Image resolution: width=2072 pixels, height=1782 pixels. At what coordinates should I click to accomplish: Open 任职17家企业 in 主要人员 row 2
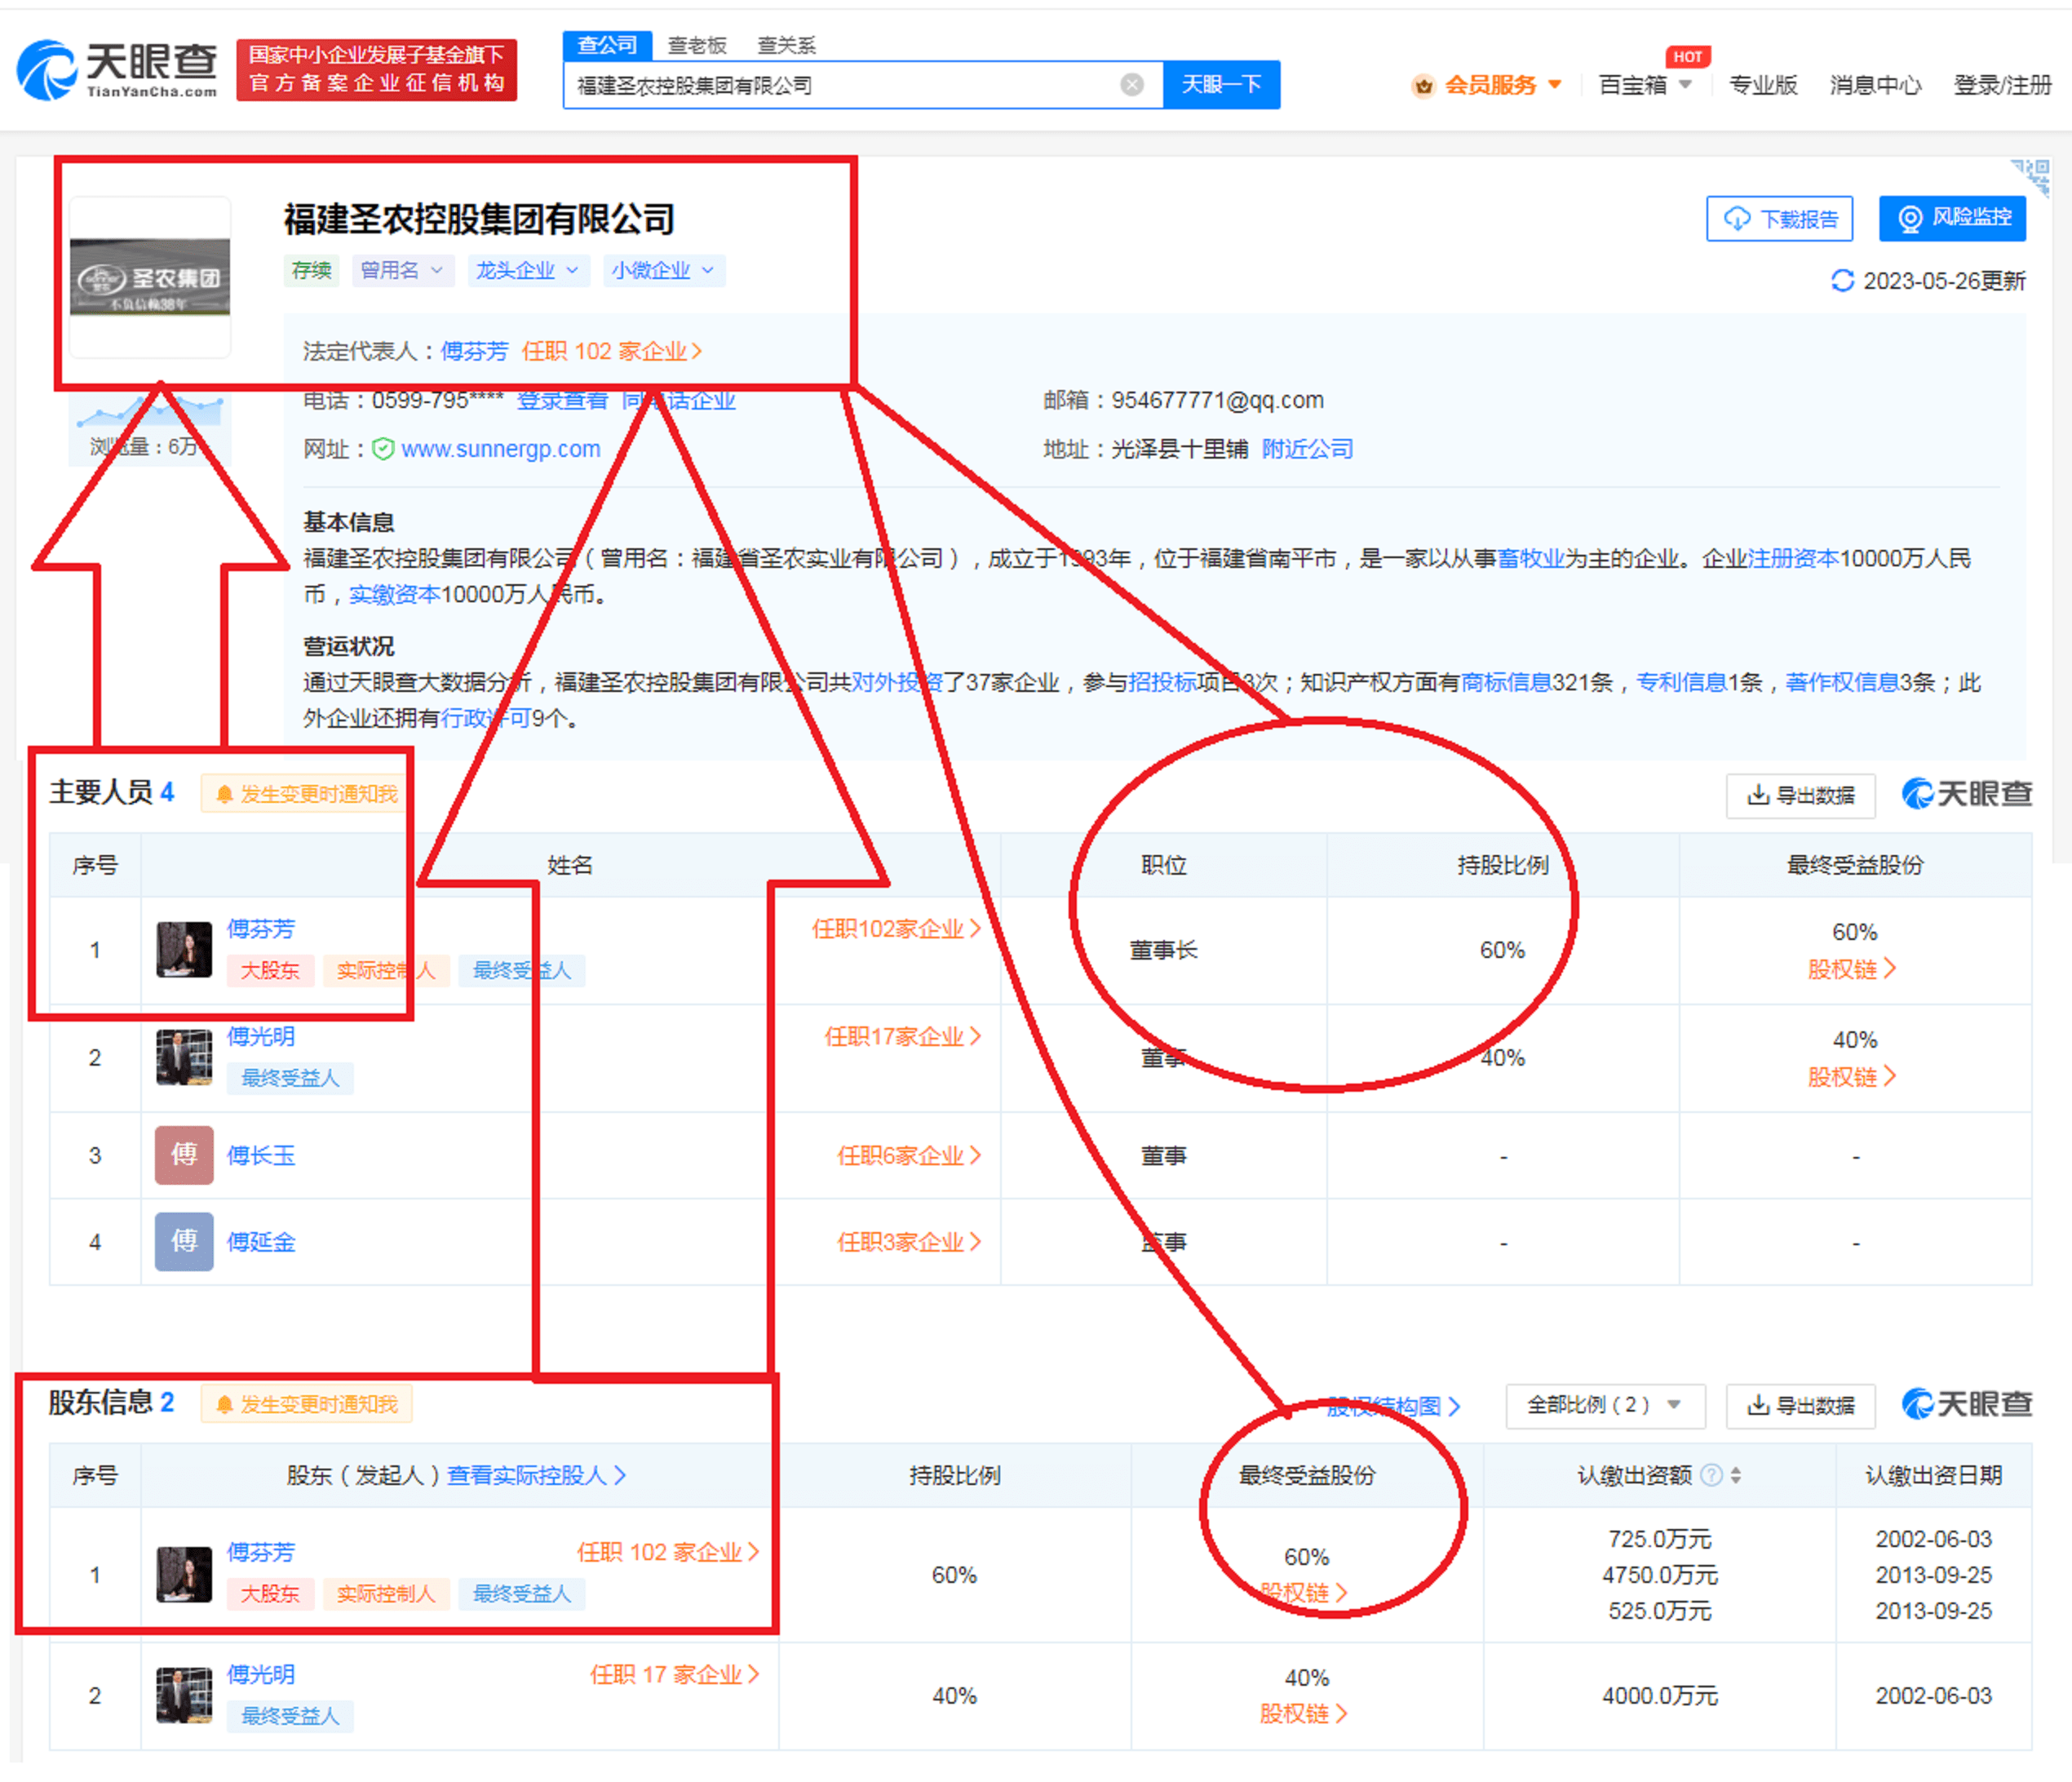[902, 1036]
